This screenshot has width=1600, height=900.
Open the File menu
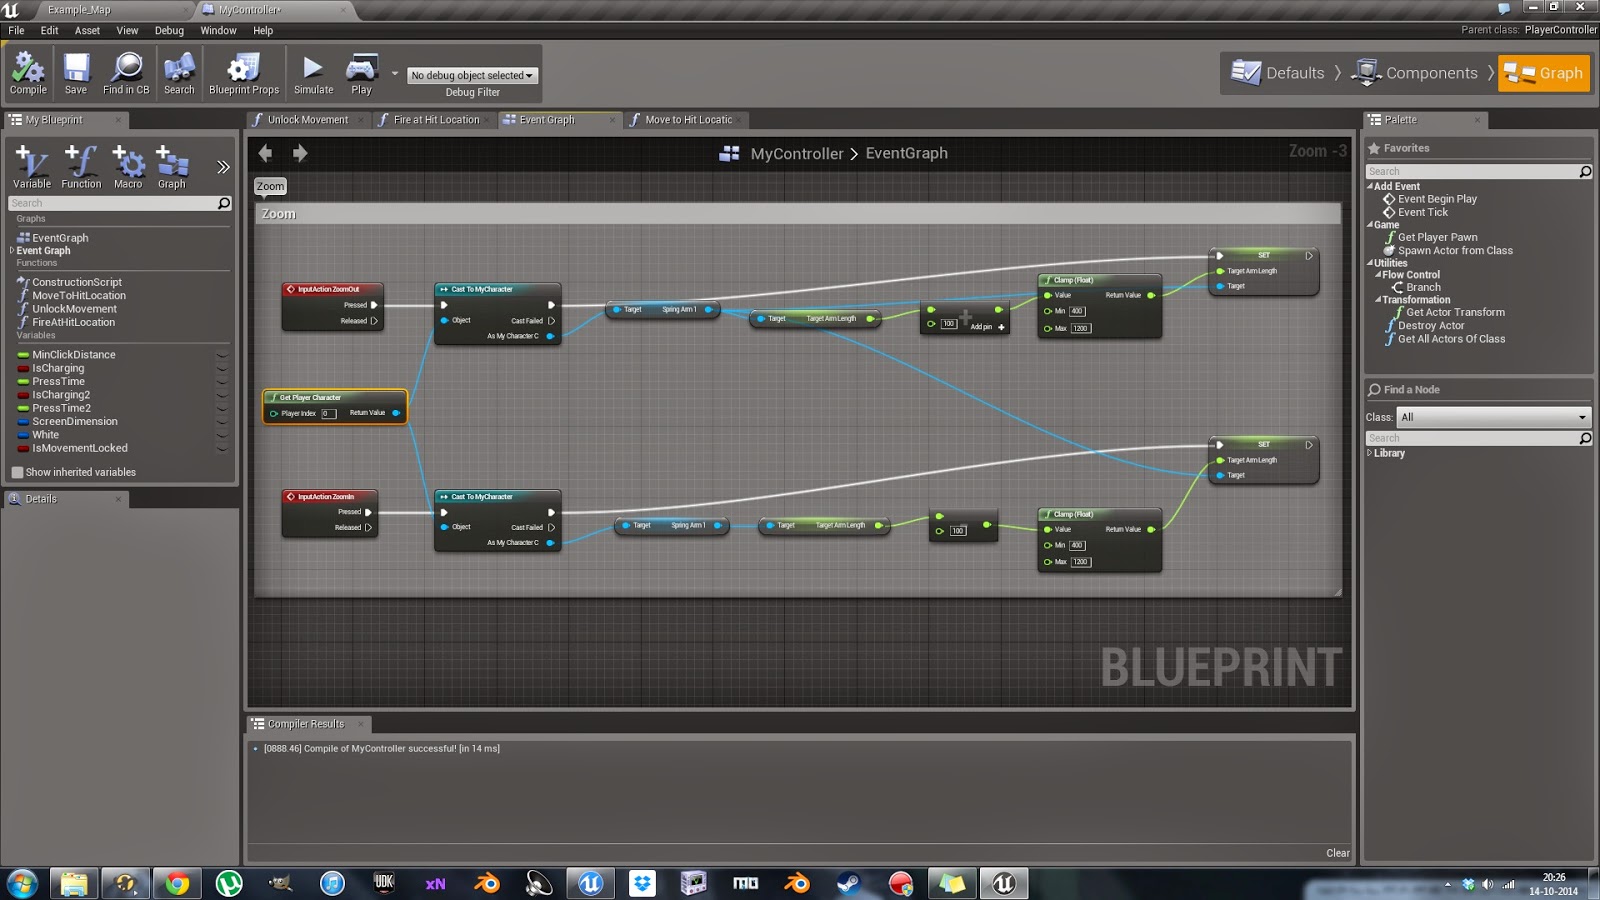(x=16, y=30)
